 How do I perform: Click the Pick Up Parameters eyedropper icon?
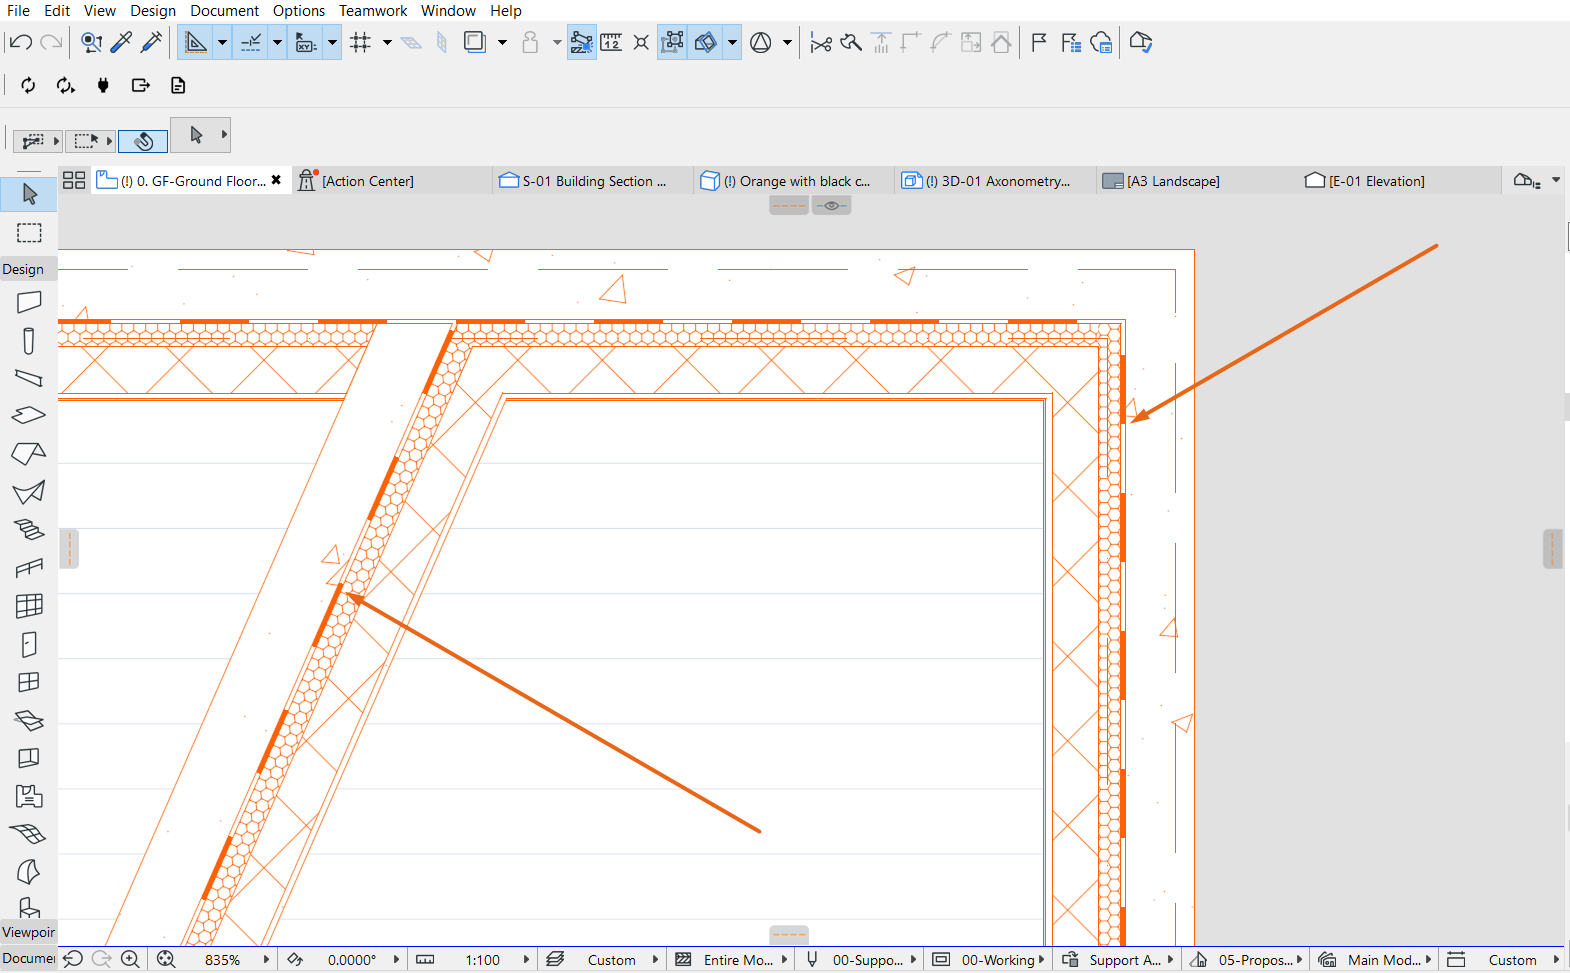coord(122,42)
